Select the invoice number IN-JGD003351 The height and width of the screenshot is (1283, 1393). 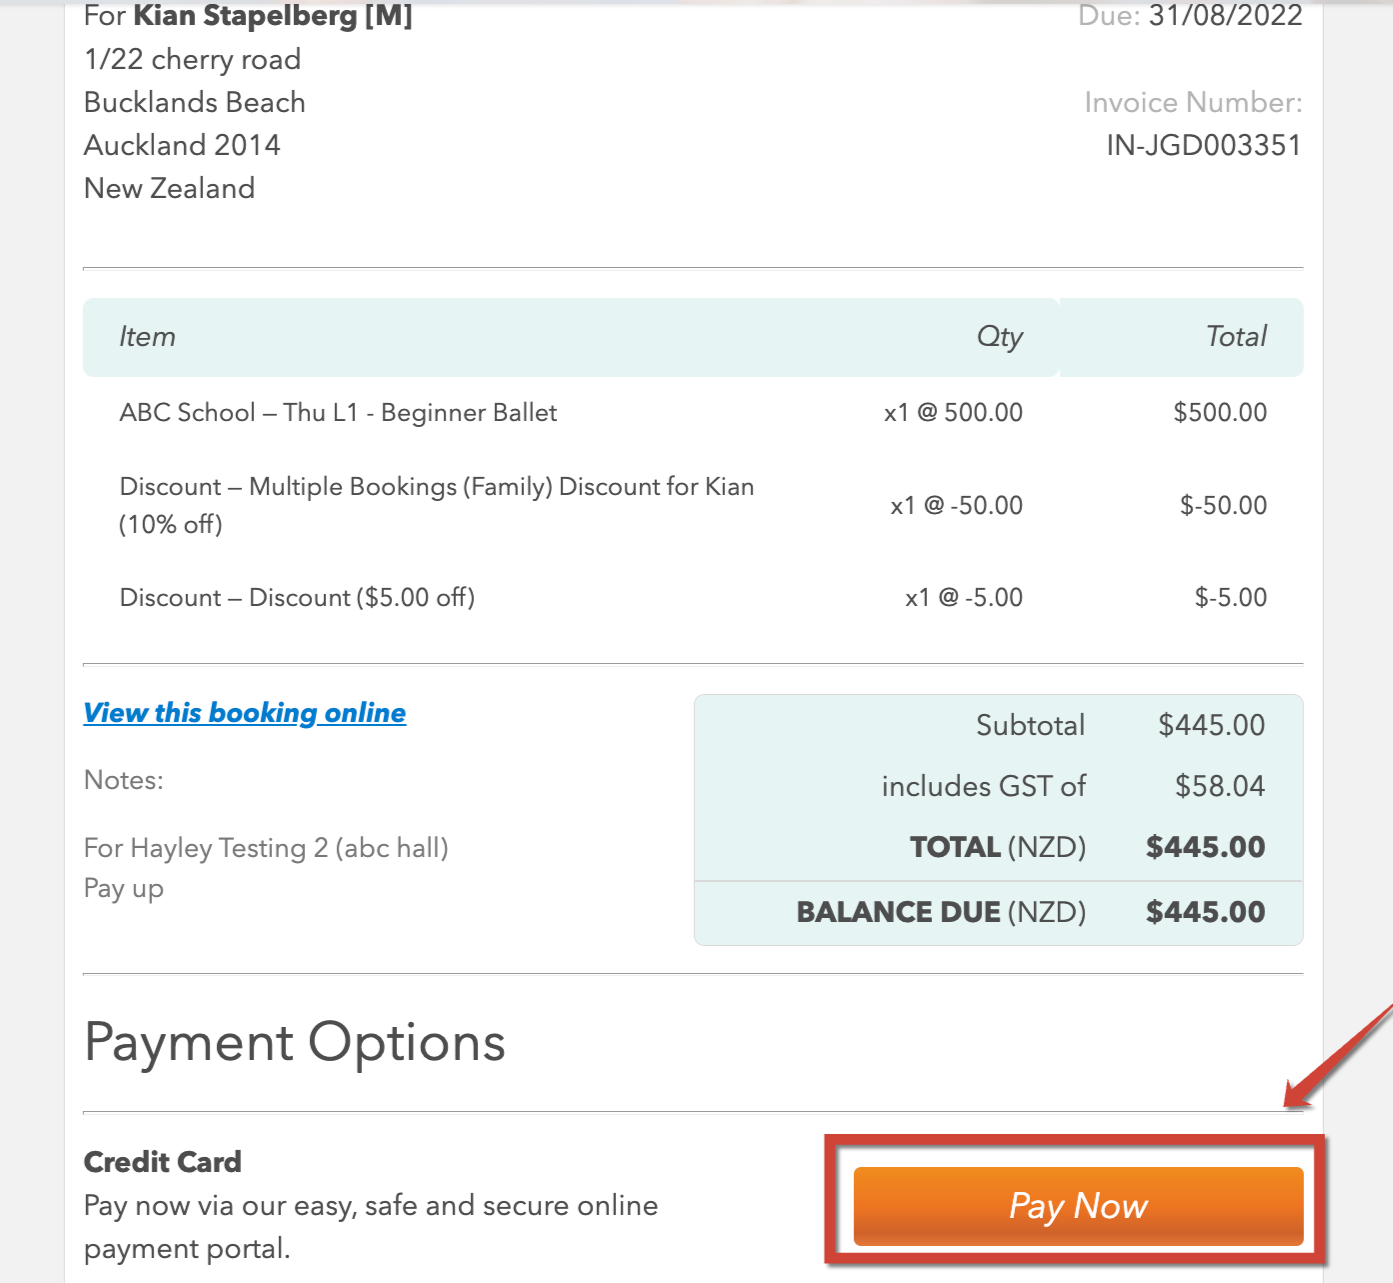1204,146
